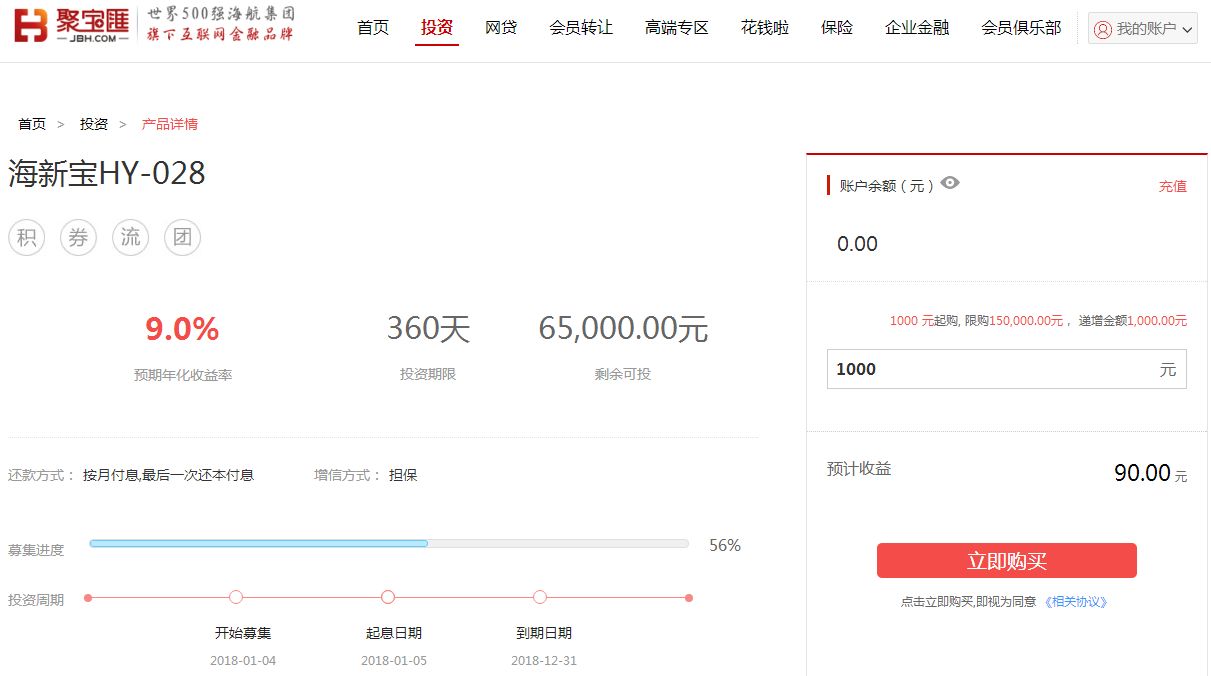Expand the 到期日期 marker on the timeline
Screen dimensions: 1211x676
point(540,597)
